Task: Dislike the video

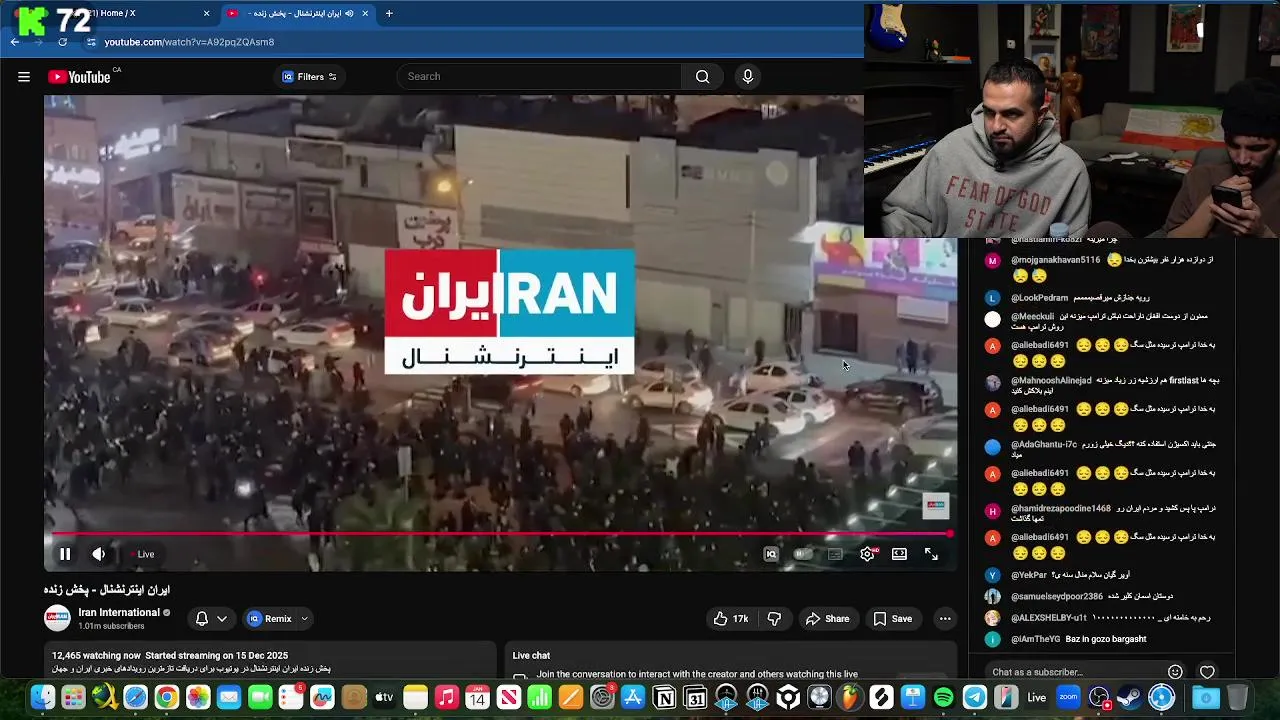Action: point(774,619)
